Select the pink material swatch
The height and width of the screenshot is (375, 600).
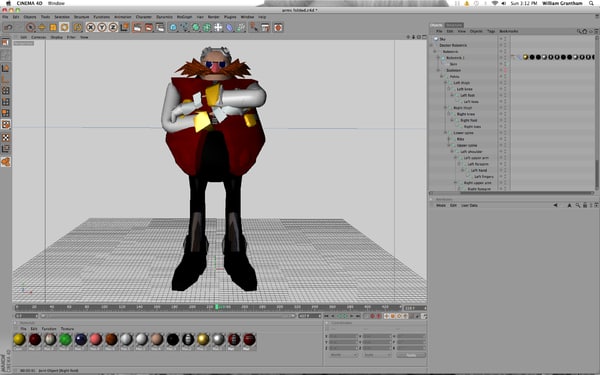tap(96, 339)
